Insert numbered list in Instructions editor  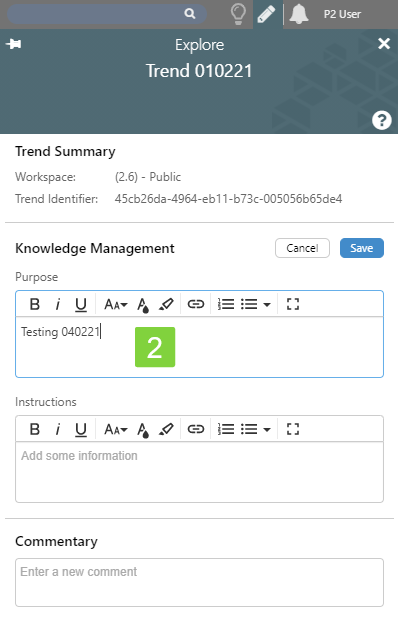point(226,429)
